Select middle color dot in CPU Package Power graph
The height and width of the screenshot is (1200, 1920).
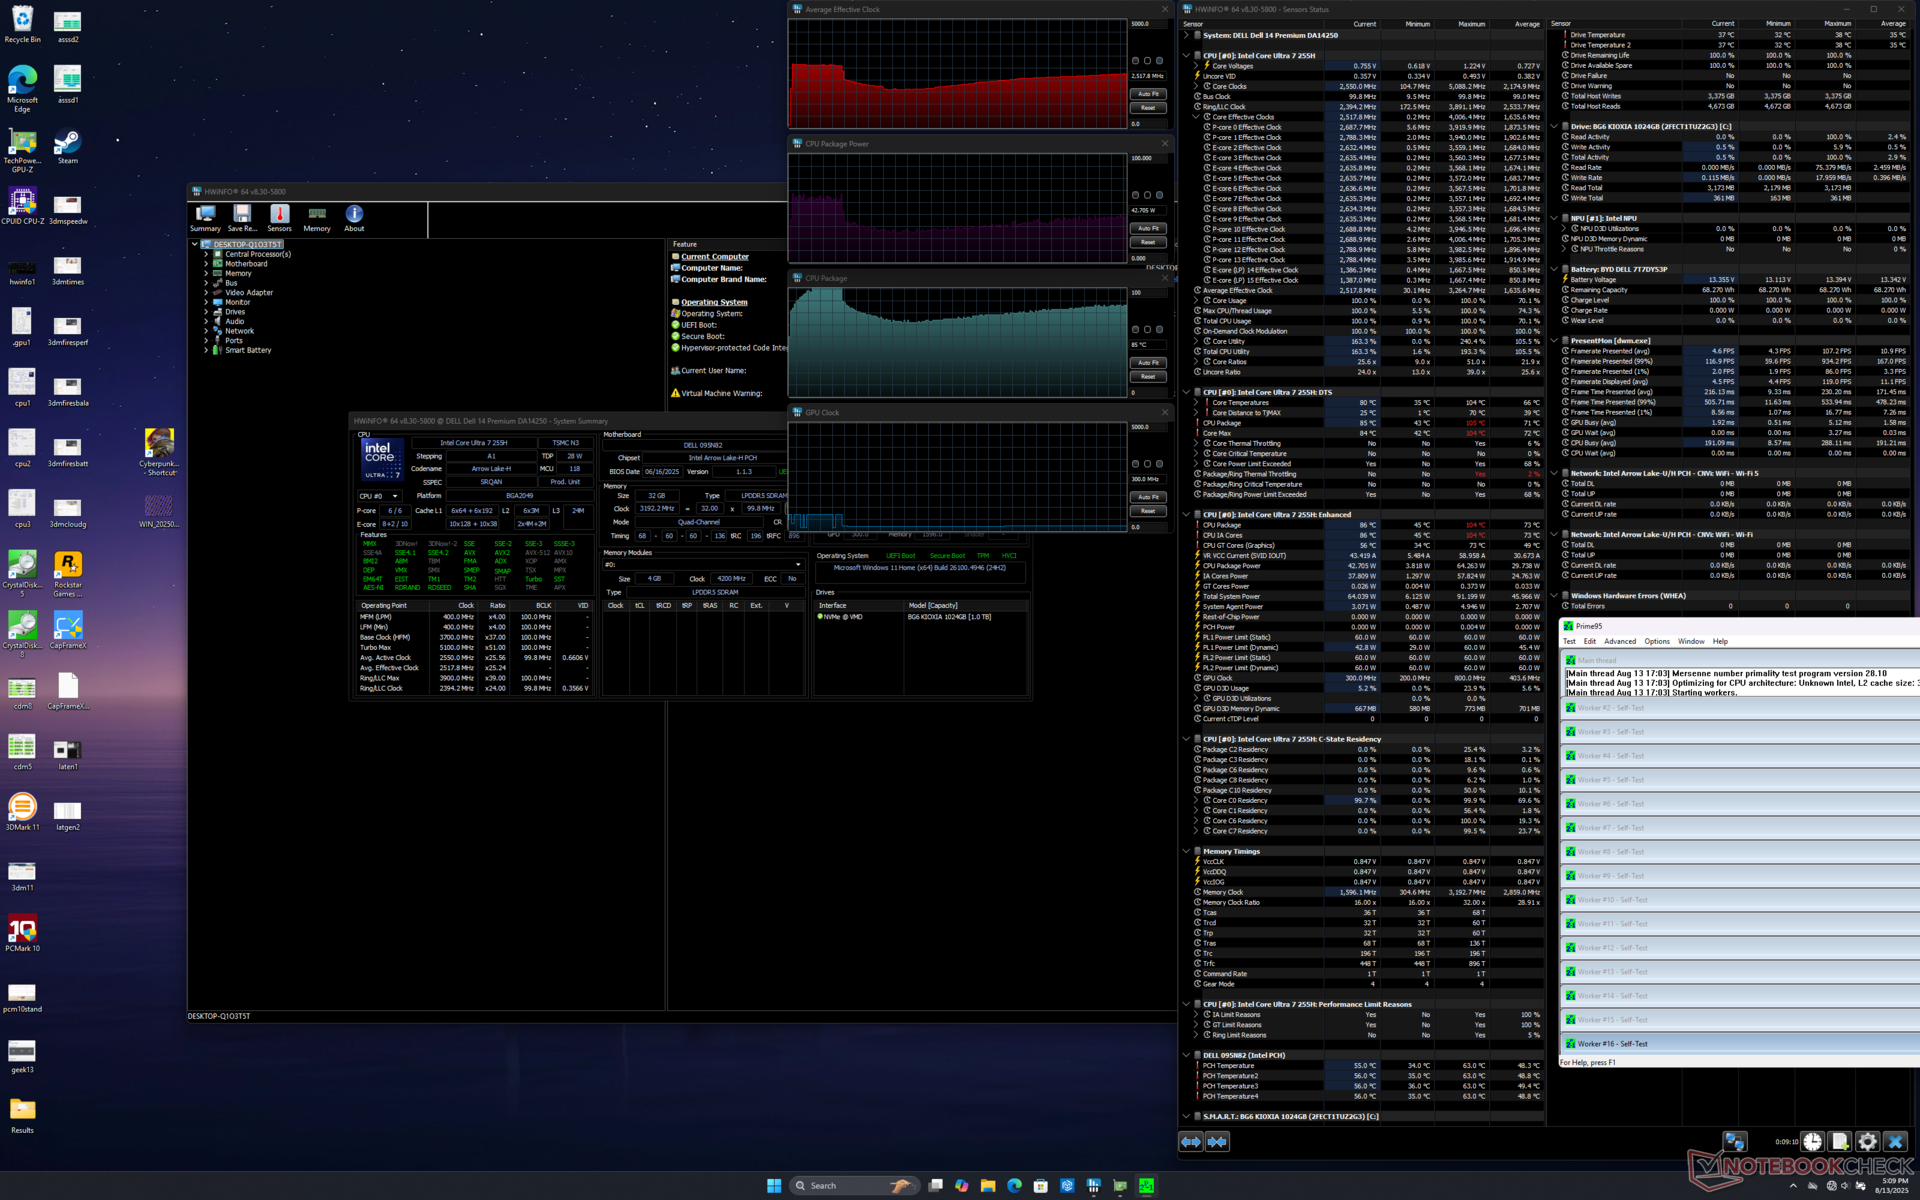click(1147, 195)
